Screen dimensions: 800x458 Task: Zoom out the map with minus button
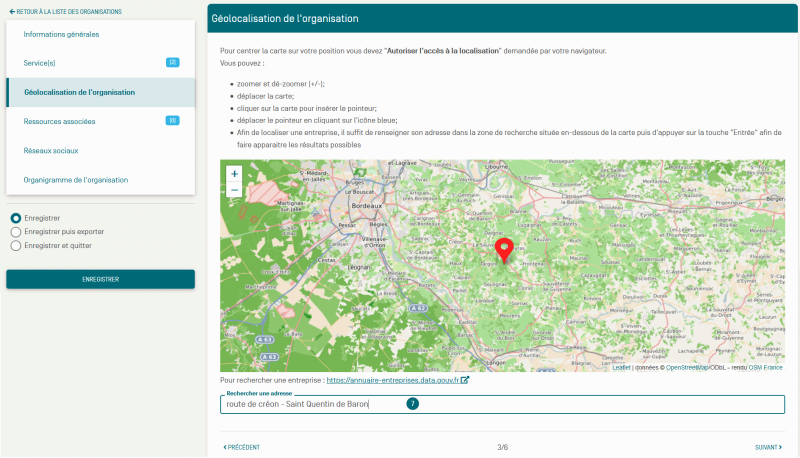[x=234, y=189]
